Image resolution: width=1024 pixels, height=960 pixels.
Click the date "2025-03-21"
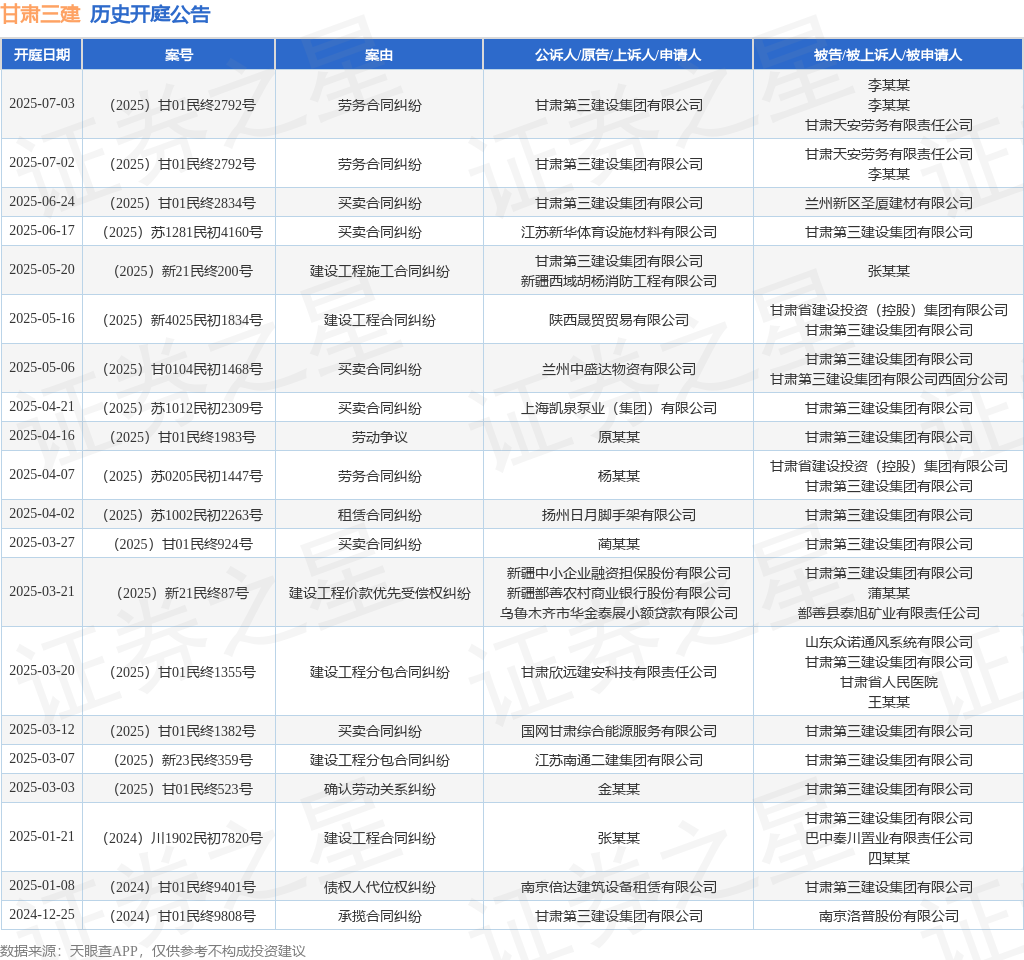coord(42,592)
